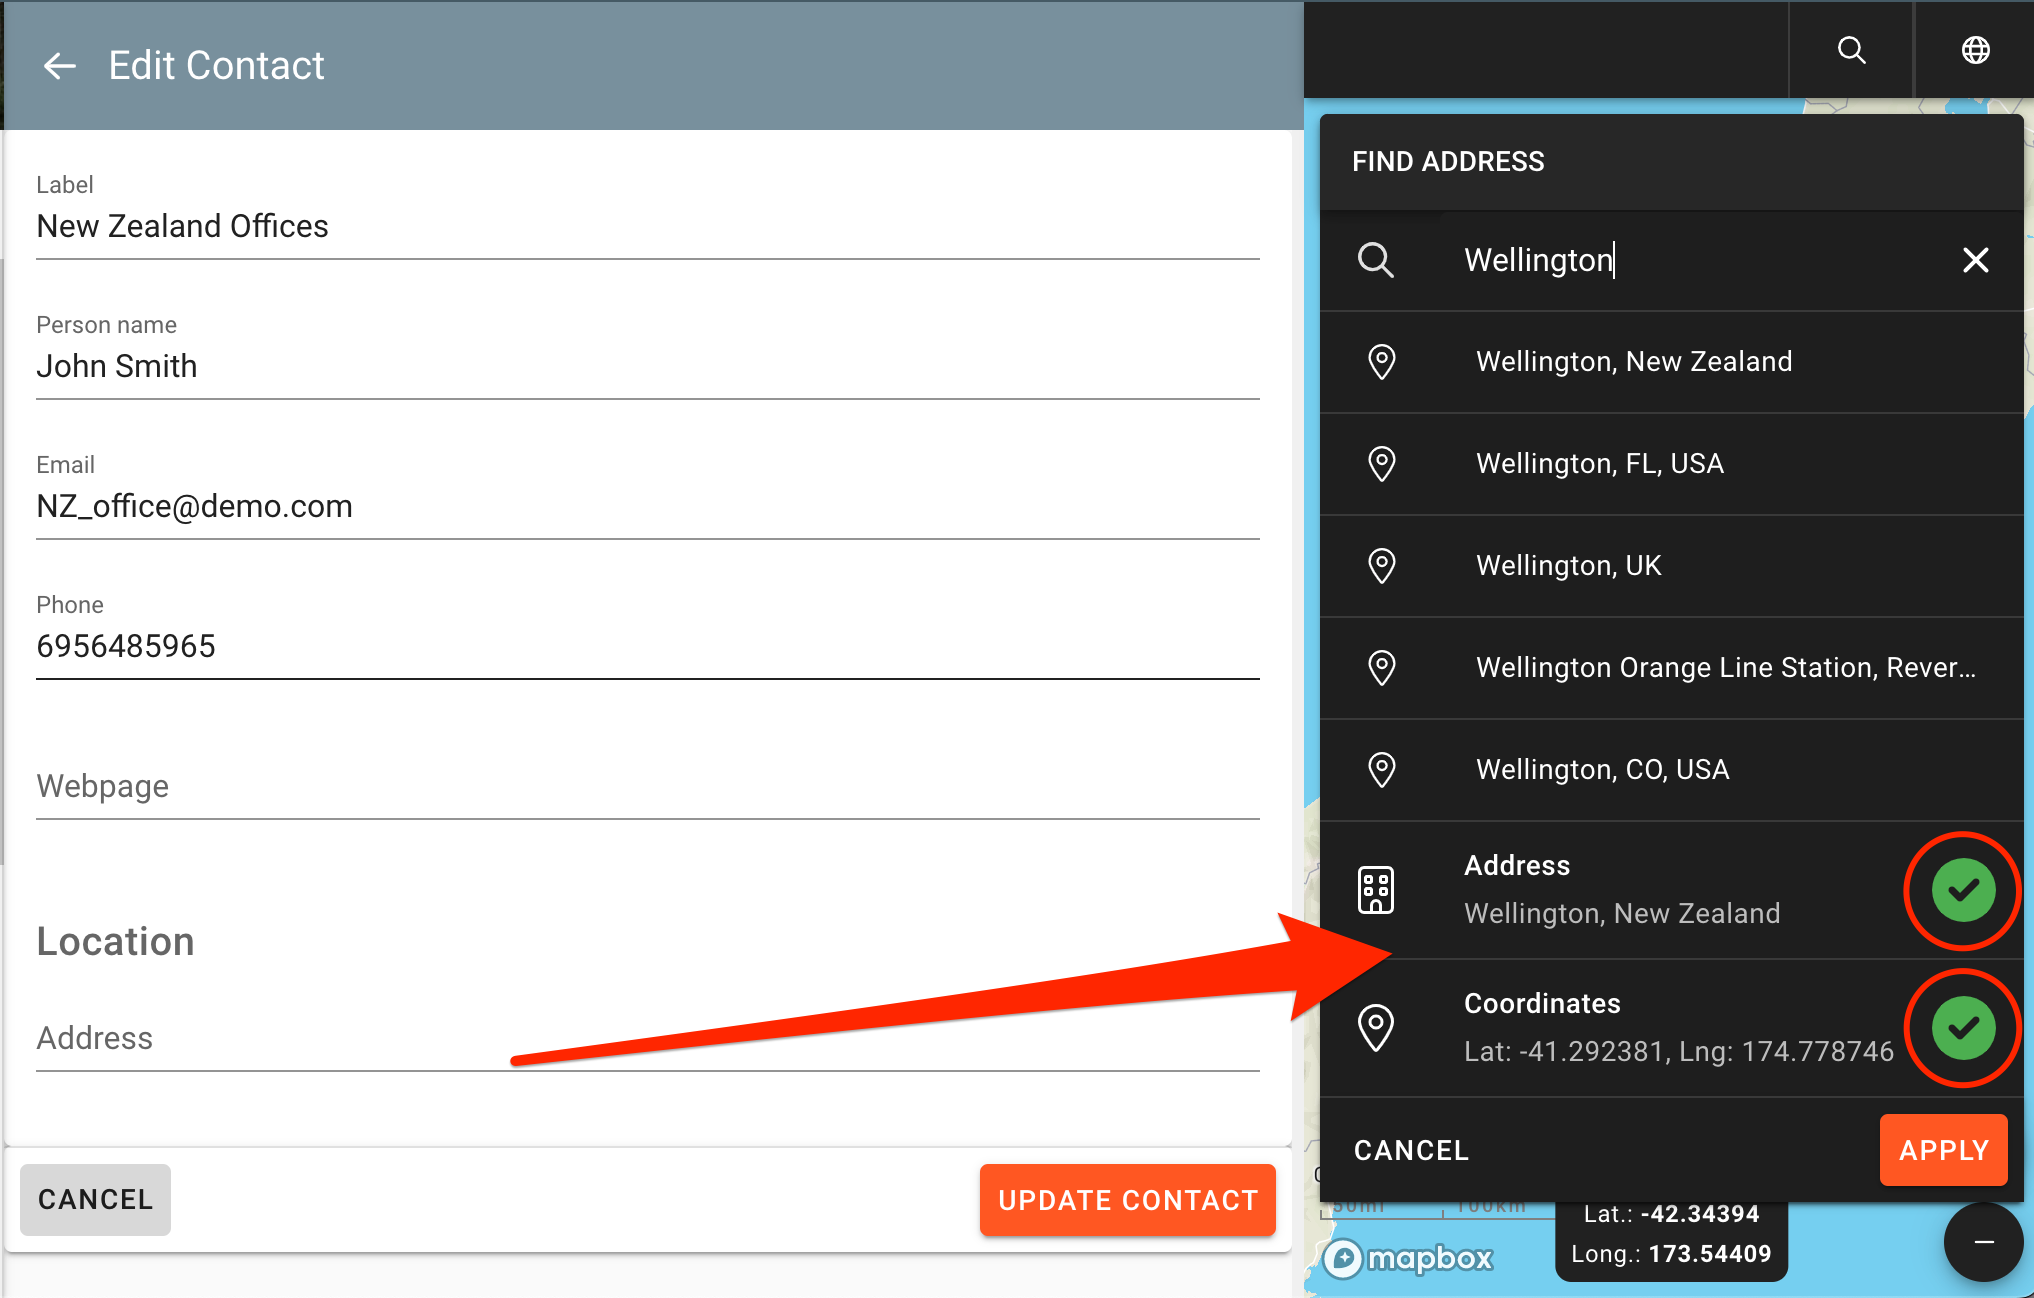Select Wellington, New Zealand suggestion
2034x1298 pixels.
pos(1634,362)
